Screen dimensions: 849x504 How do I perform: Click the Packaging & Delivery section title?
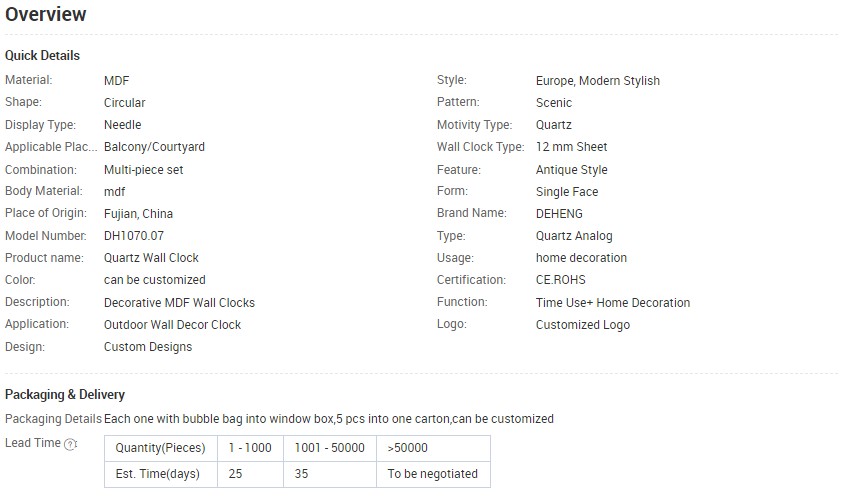click(x=65, y=395)
